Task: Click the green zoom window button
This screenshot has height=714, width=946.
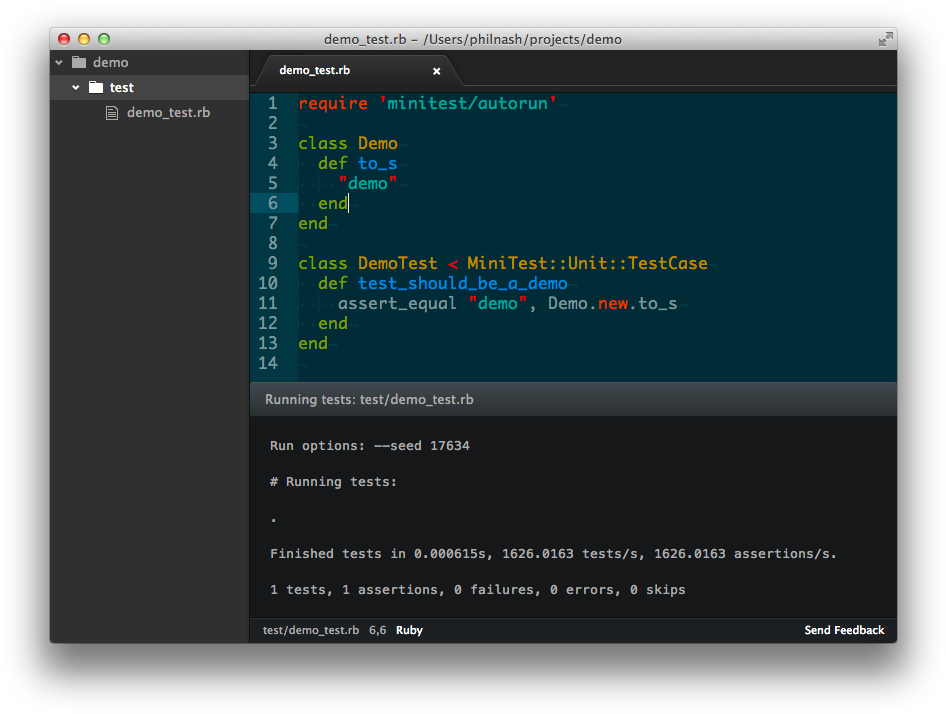Action: pyautogui.click(x=104, y=39)
